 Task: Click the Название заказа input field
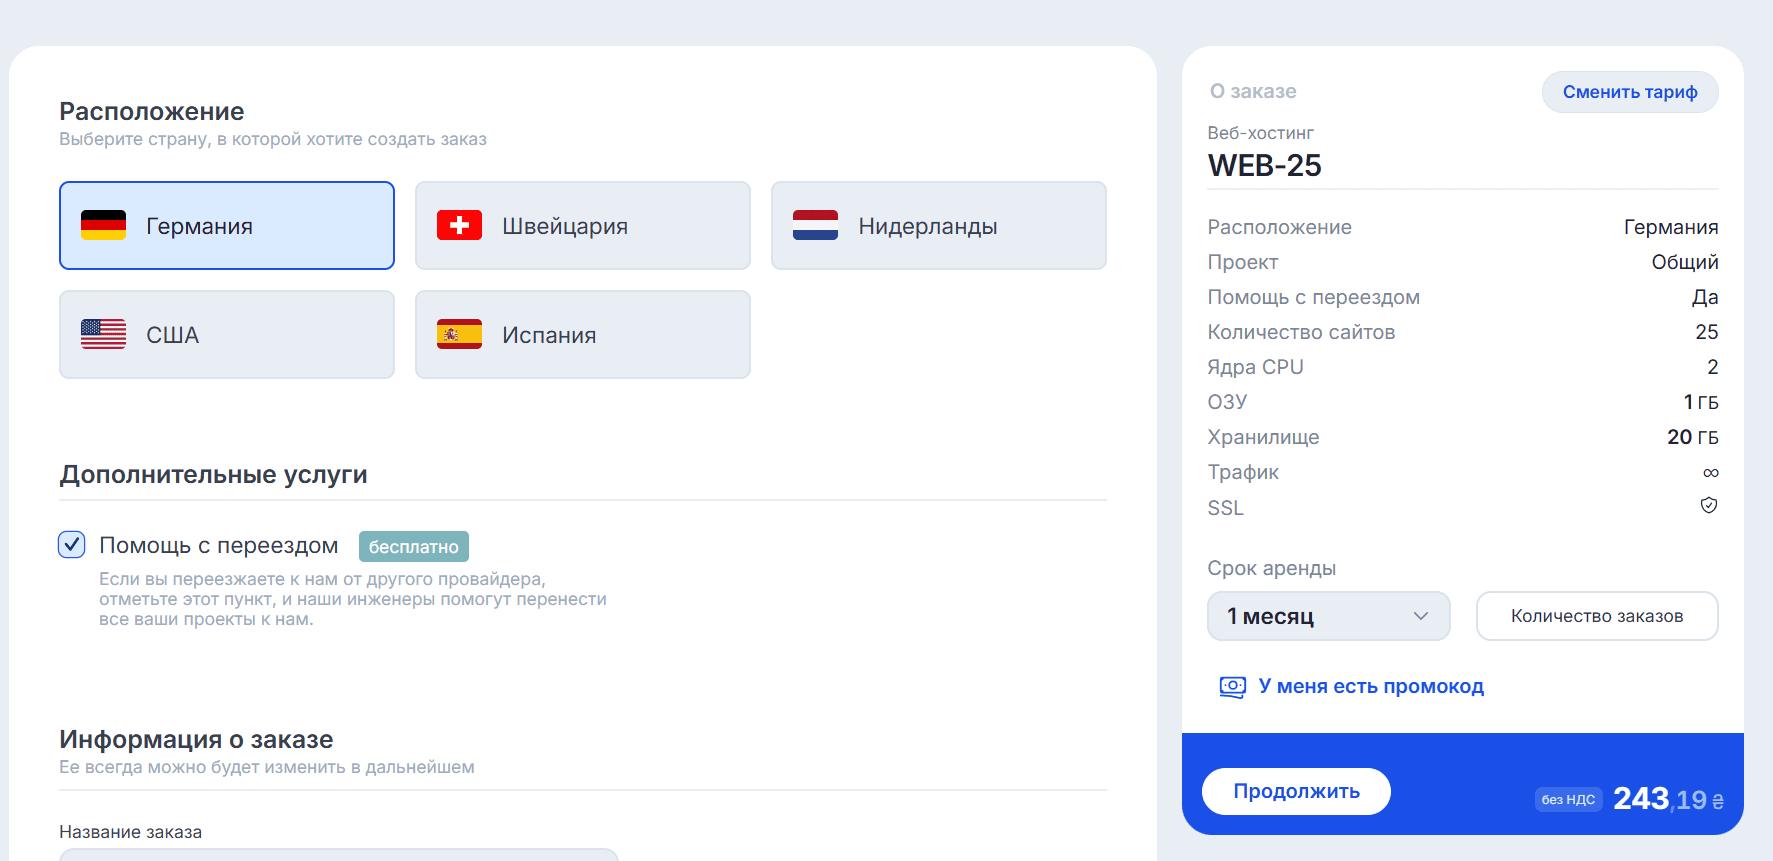click(338, 854)
